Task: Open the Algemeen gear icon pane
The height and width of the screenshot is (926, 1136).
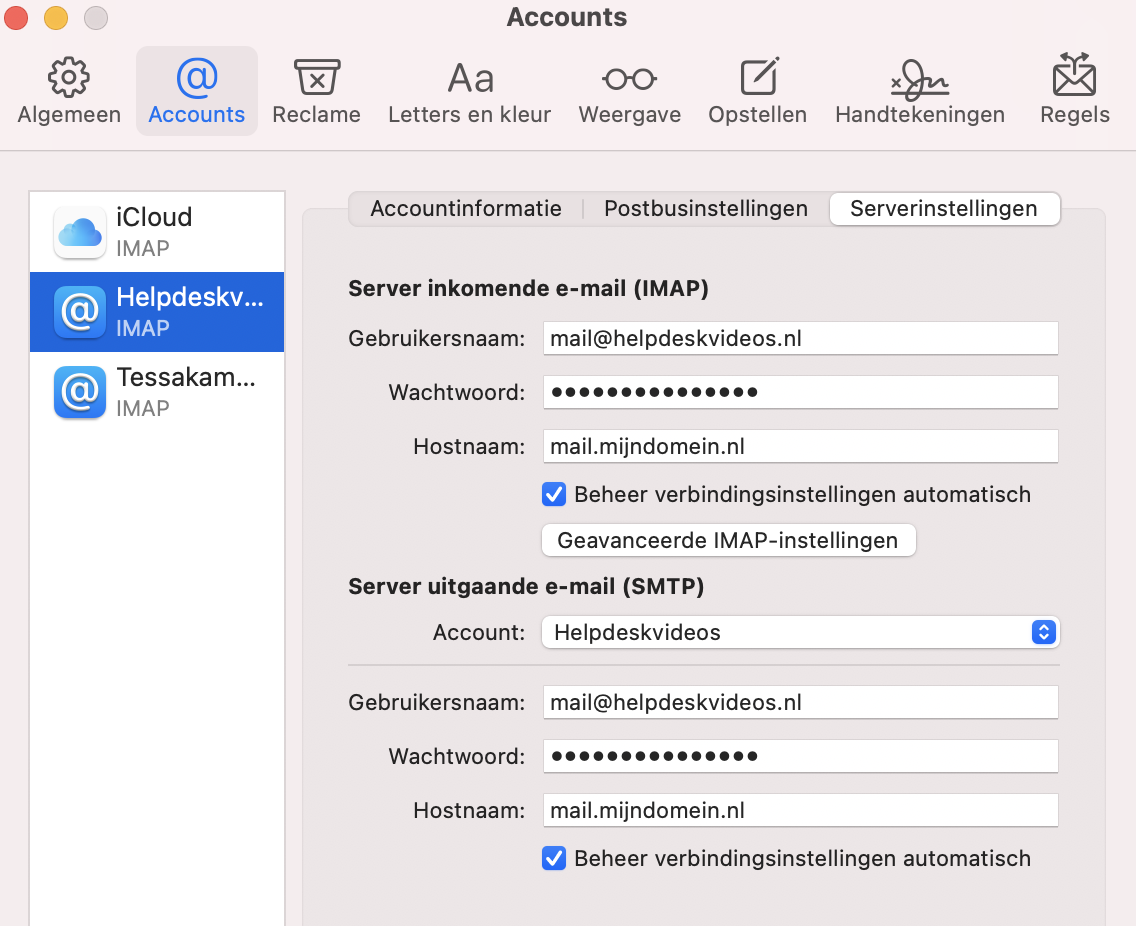Action: [x=69, y=90]
